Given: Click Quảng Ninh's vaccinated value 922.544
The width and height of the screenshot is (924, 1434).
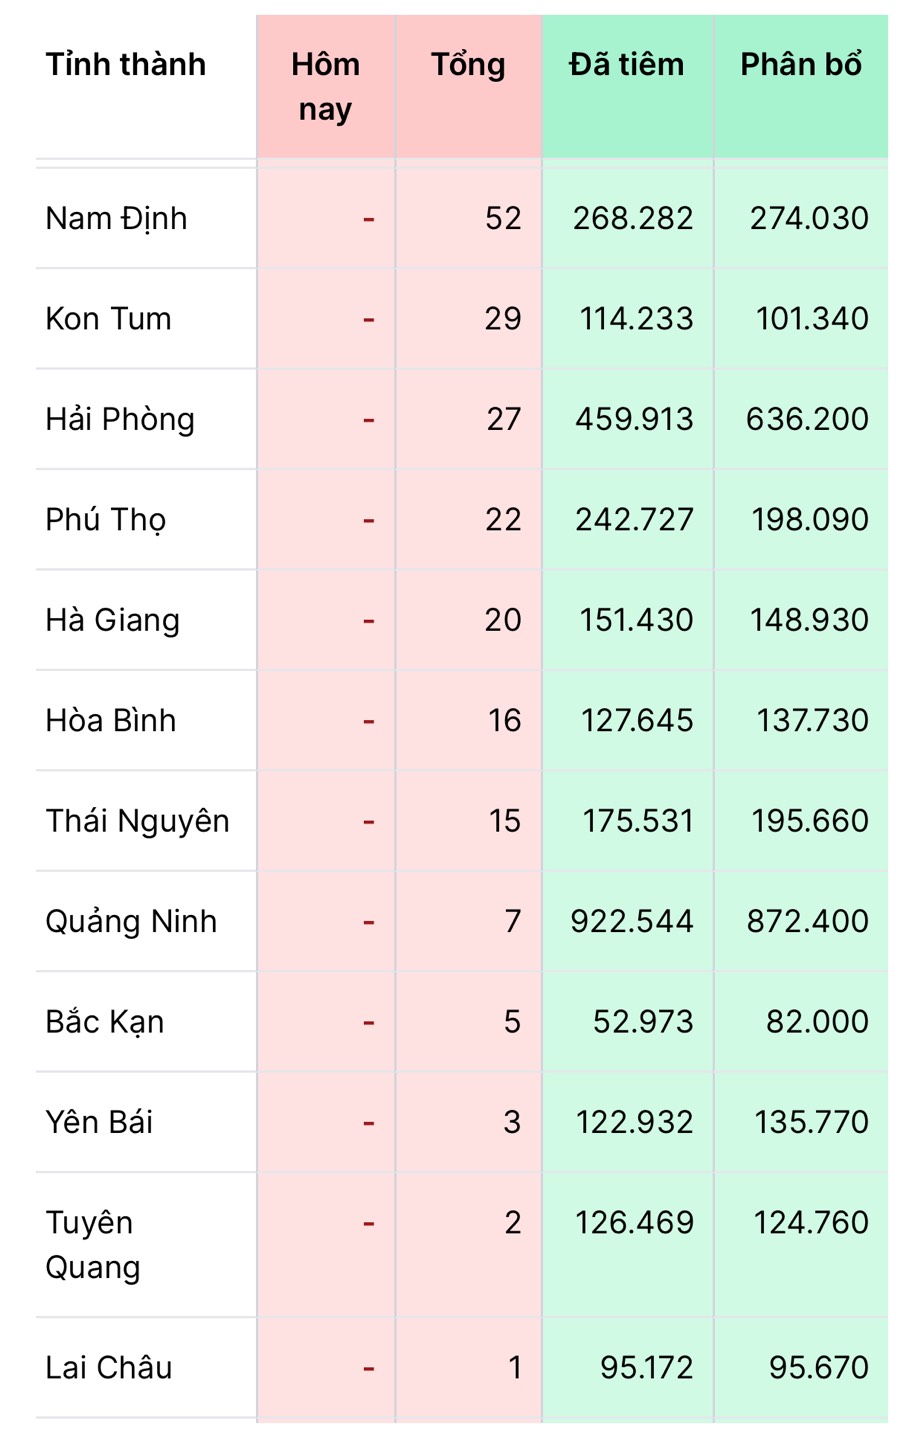Looking at the screenshot, I should pyautogui.click(x=632, y=921).
